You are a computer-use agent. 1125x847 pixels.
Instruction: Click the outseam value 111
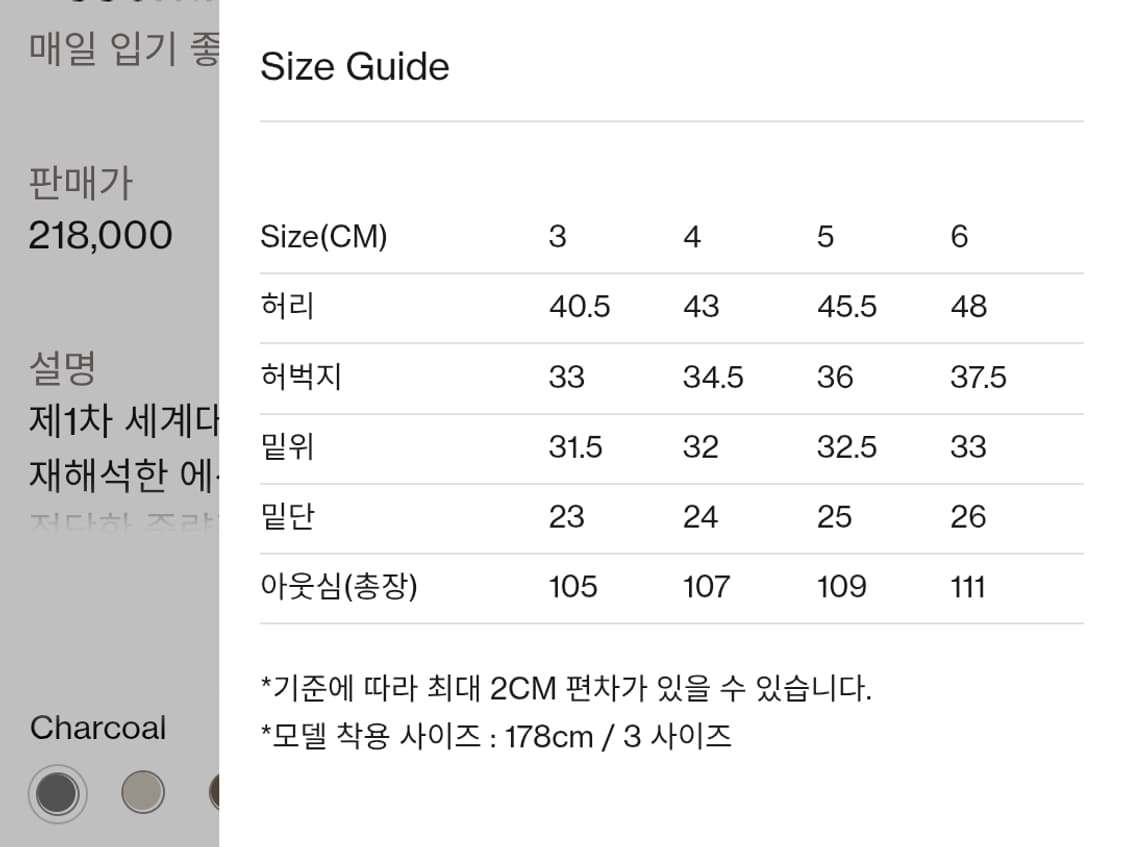tap(967, 588)
